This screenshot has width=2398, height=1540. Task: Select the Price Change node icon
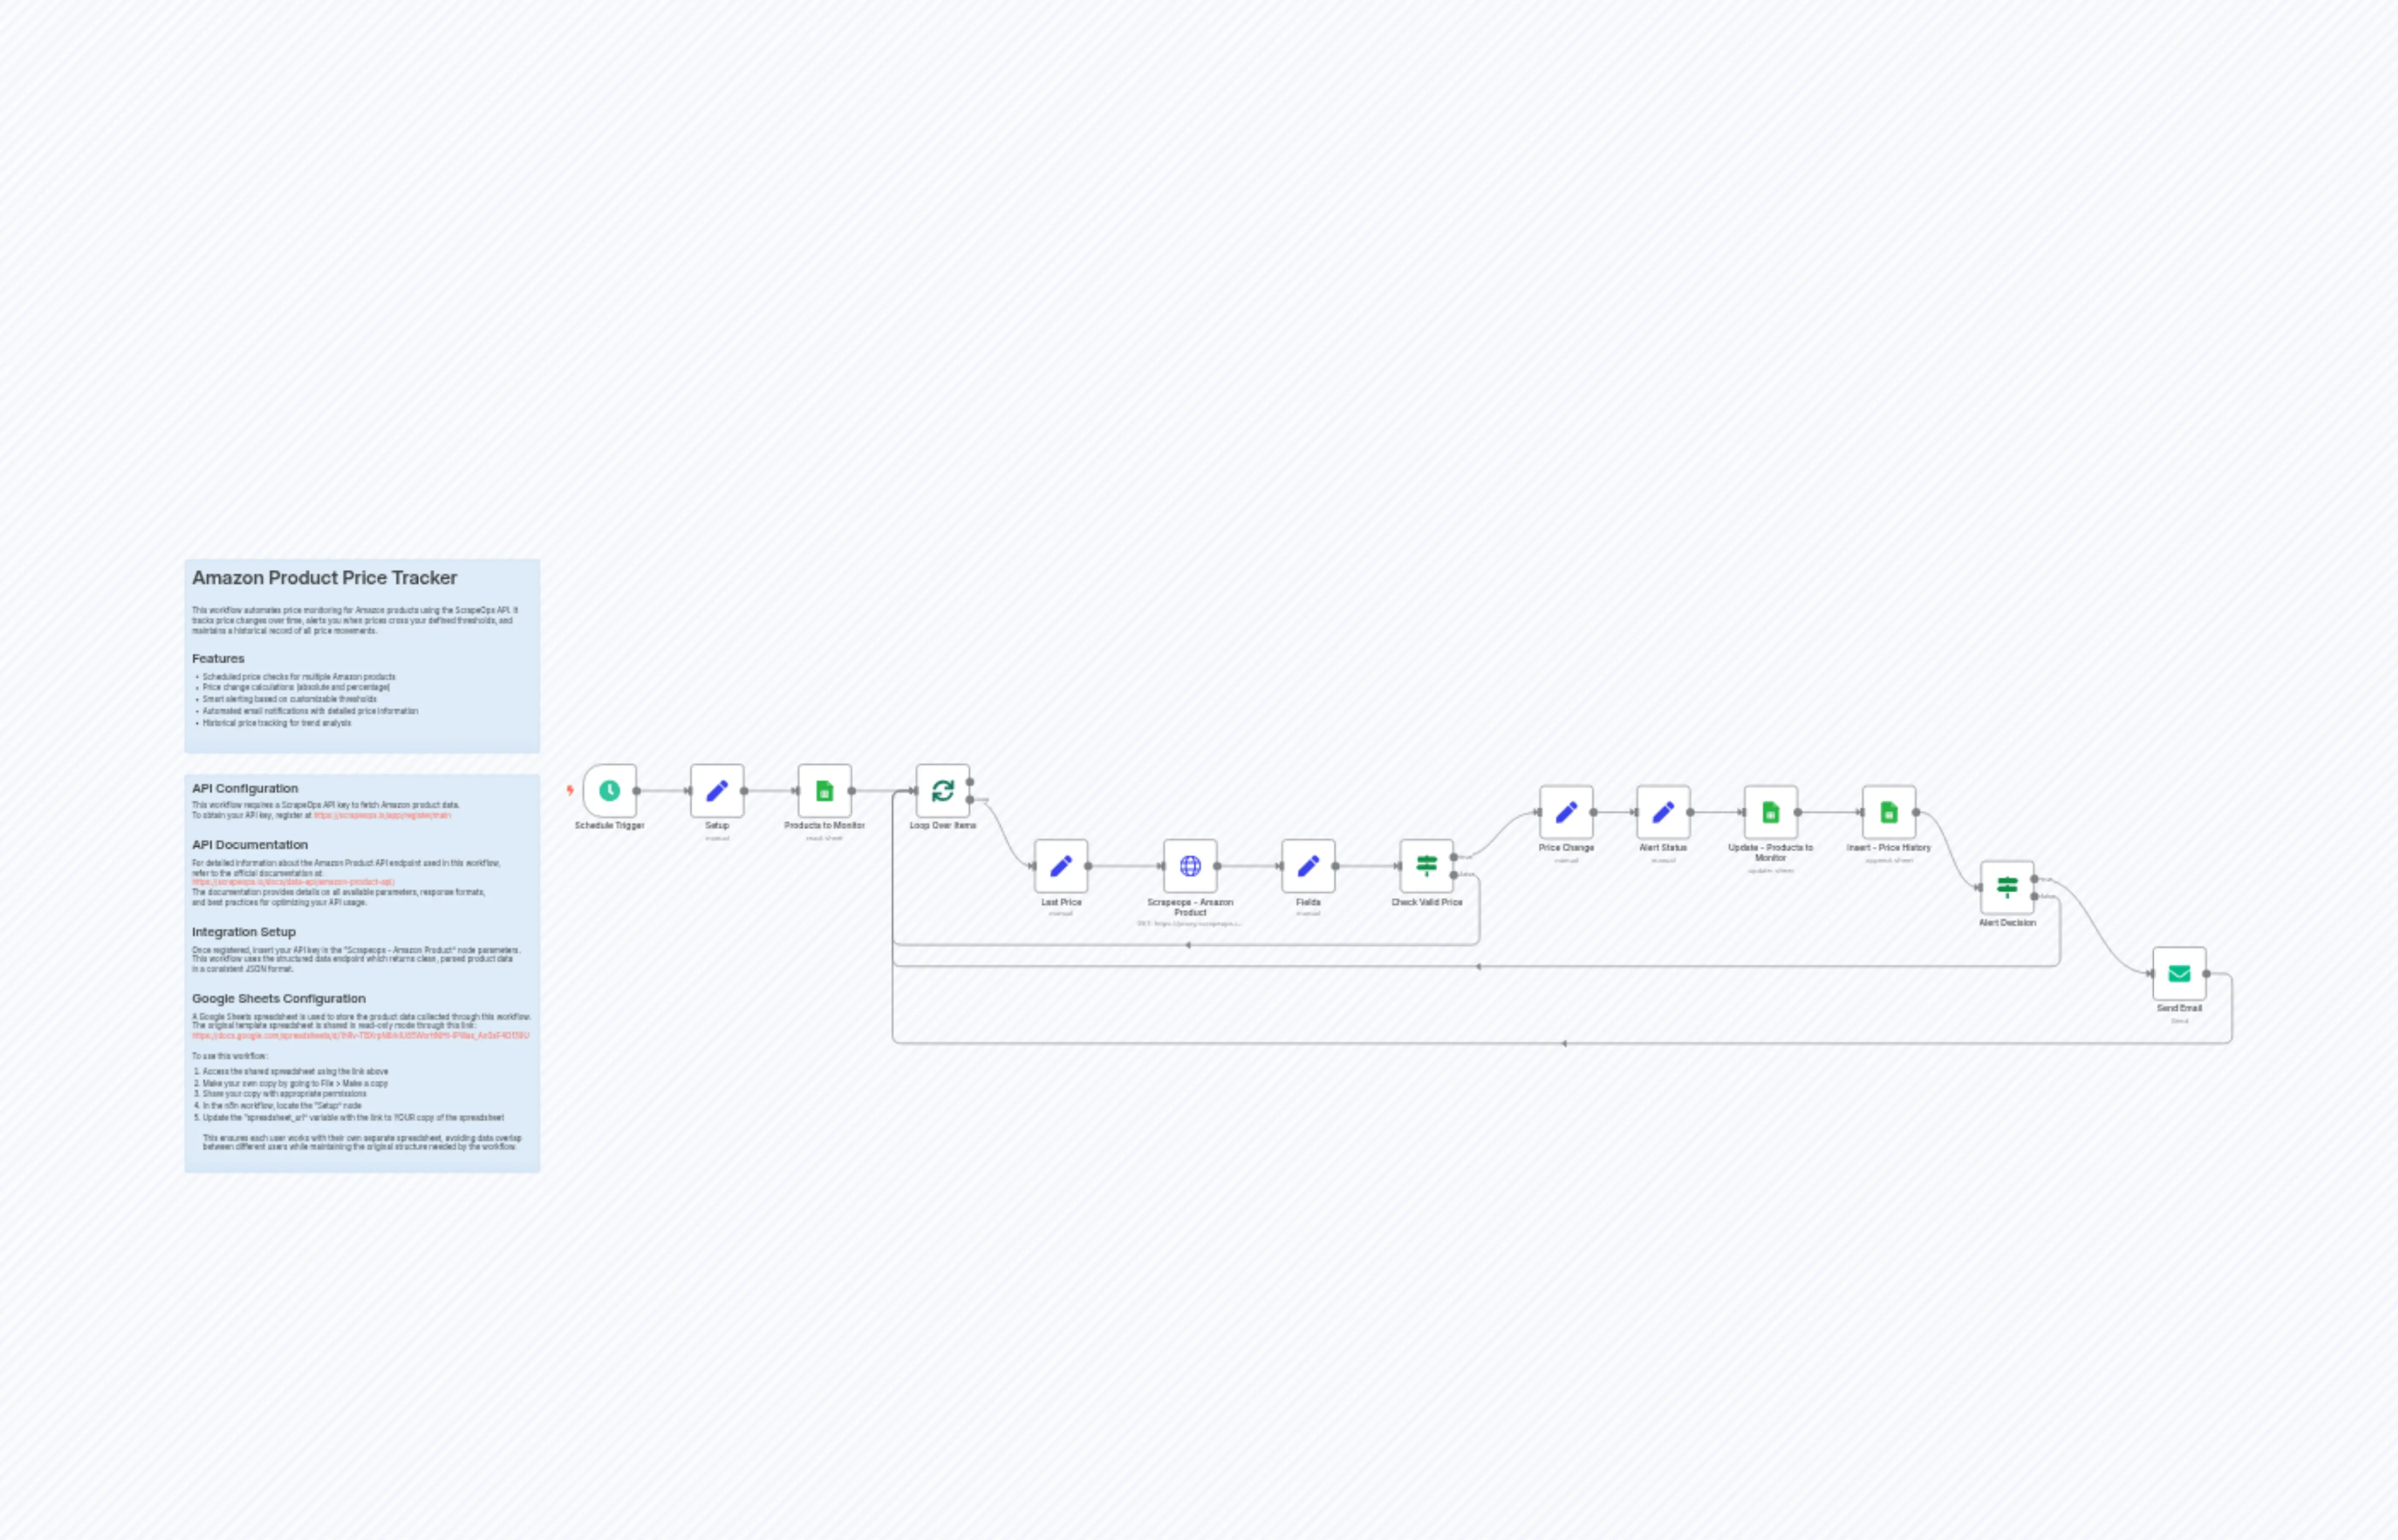coord(1566,812)
